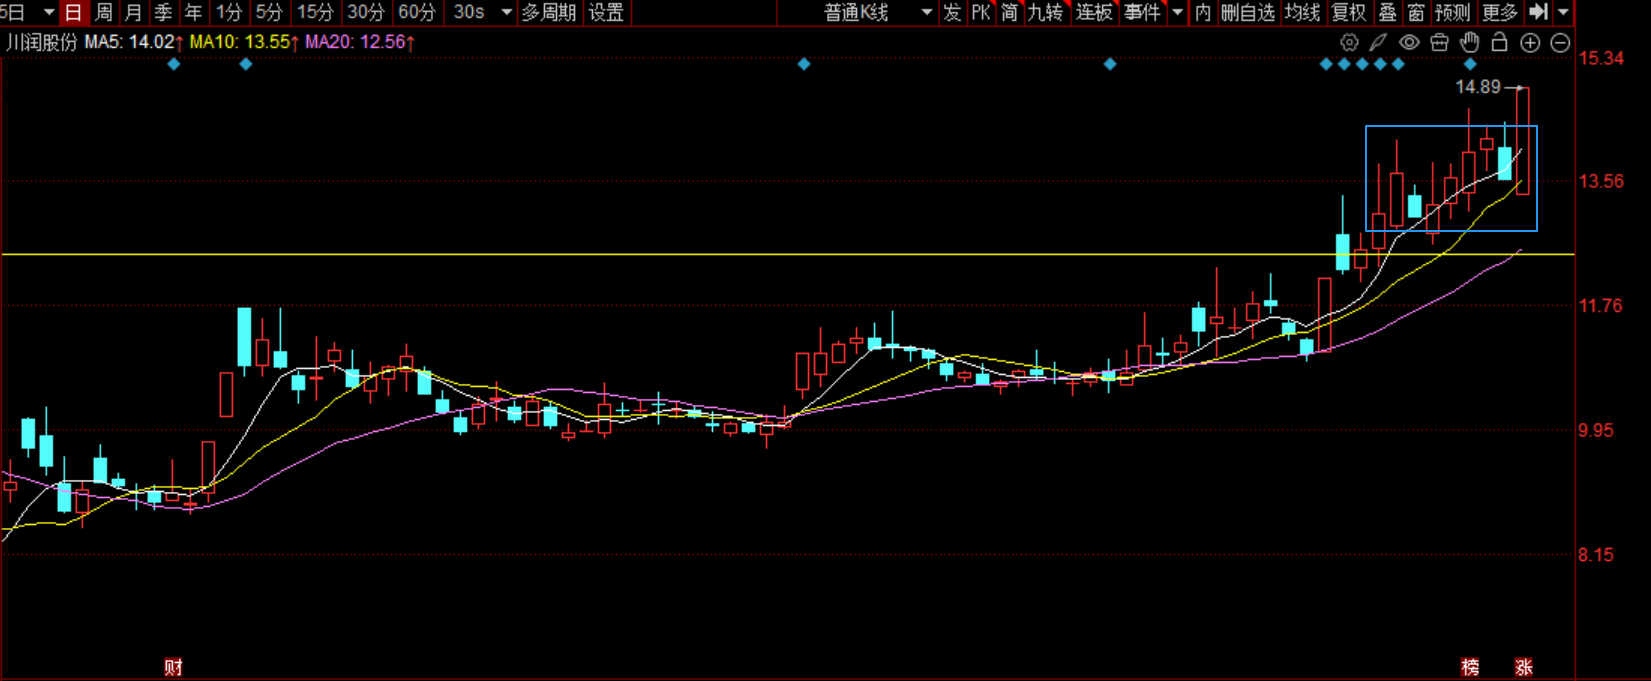This screenshot has height=681, width=1651.
Task: Click the 13.56 price axis label
Action: [x=1601, y=181]
